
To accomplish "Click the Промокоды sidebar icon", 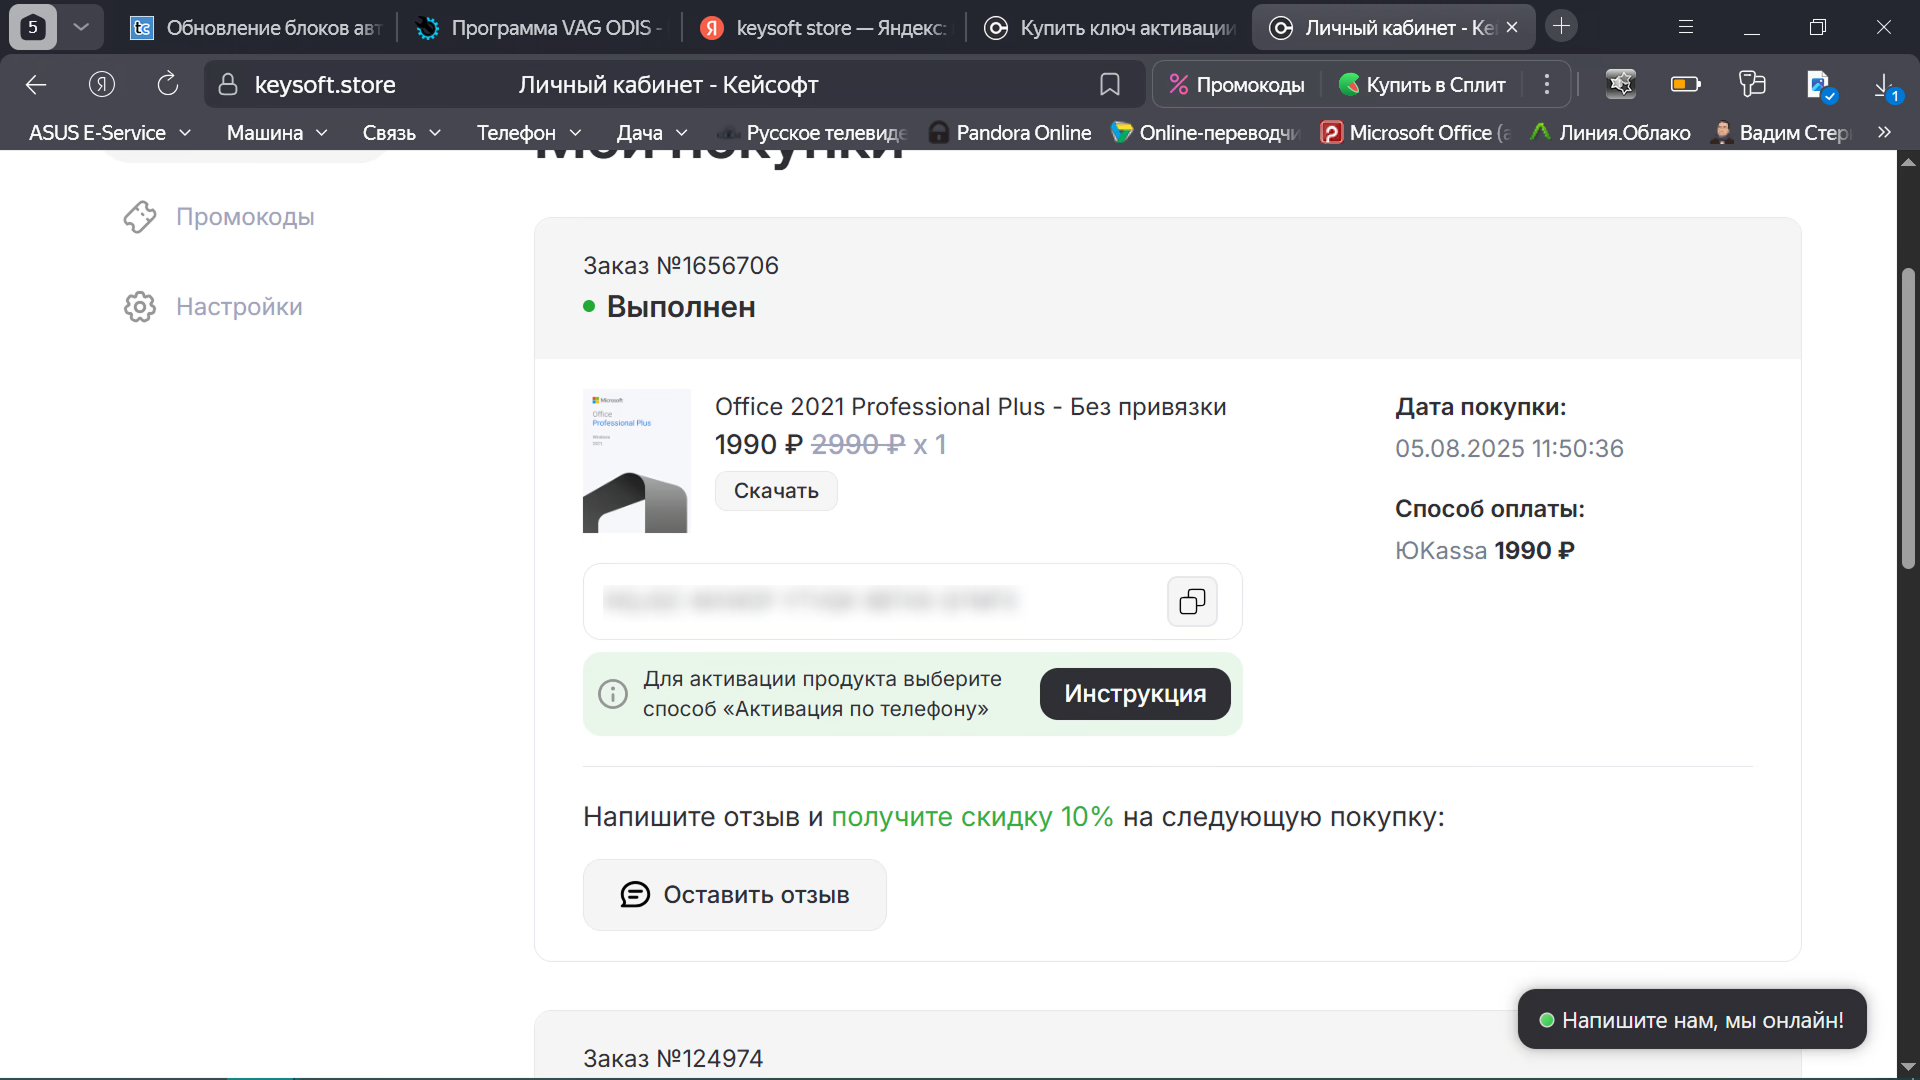I will pyautogui.click(x=140, y=217).
